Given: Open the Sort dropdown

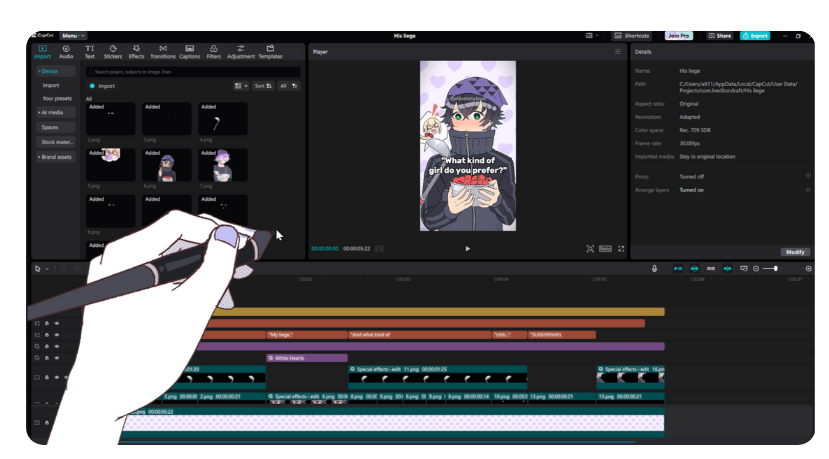Looking at the screenshot, I should click(263, 86).
